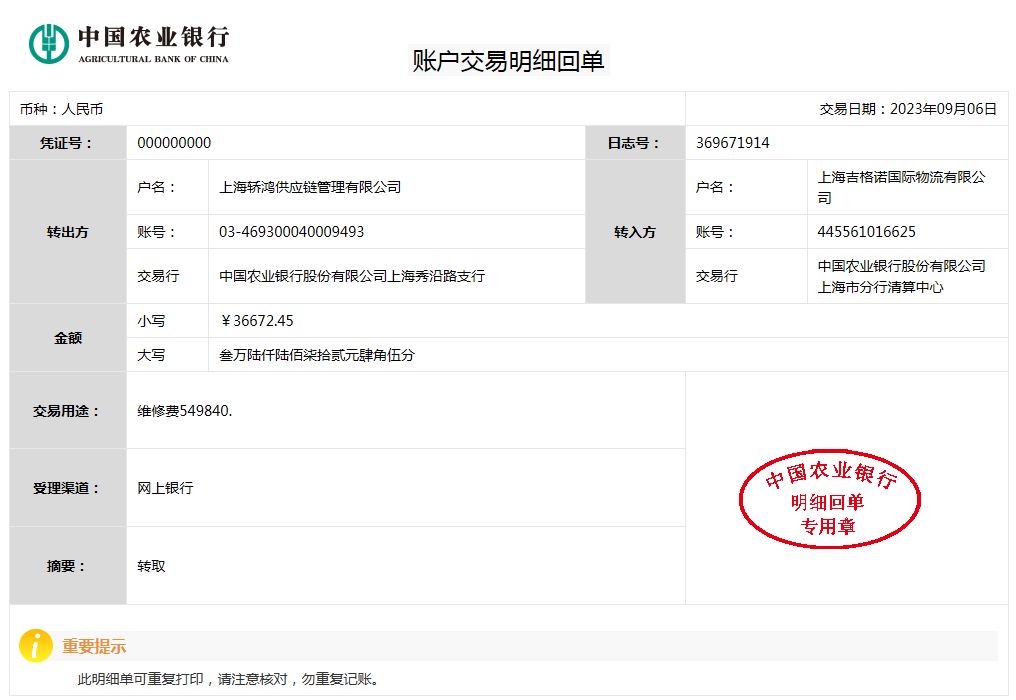Select payee account number 445561016625

point(866,232)
